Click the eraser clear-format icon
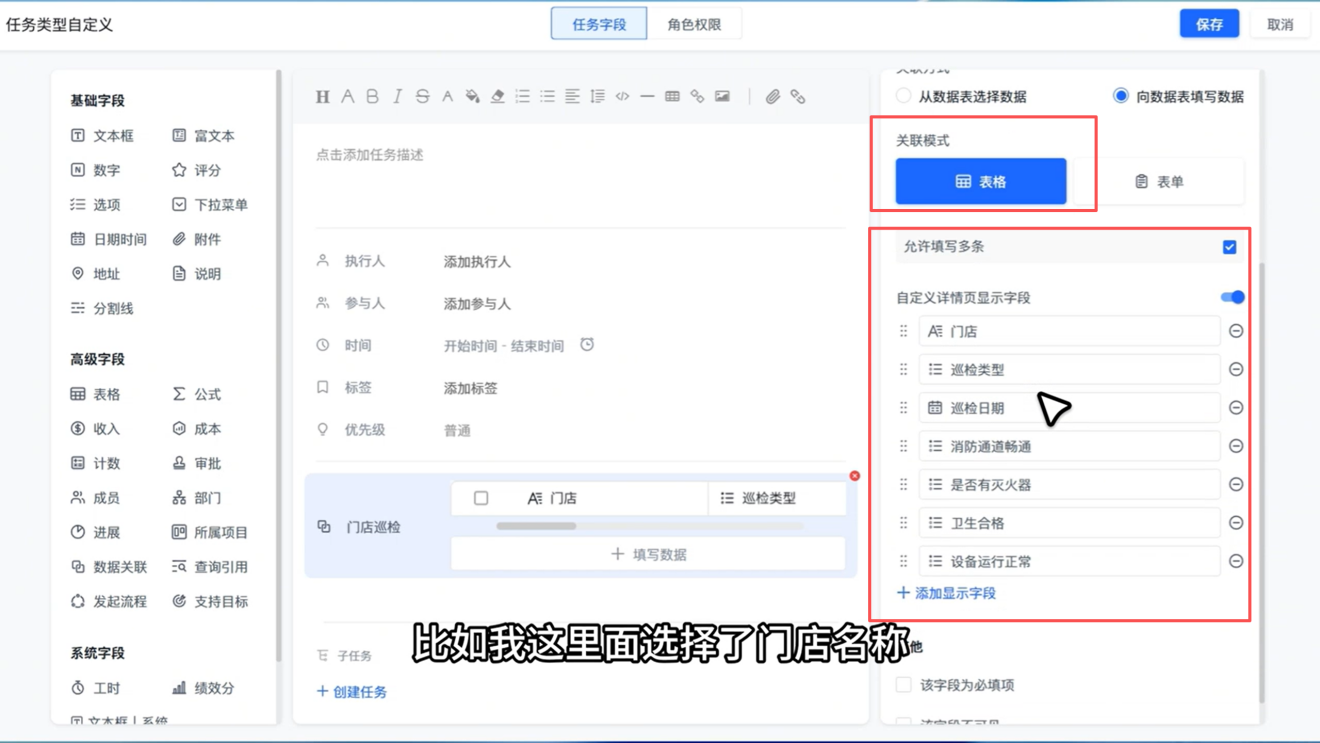 click(497, 97)
